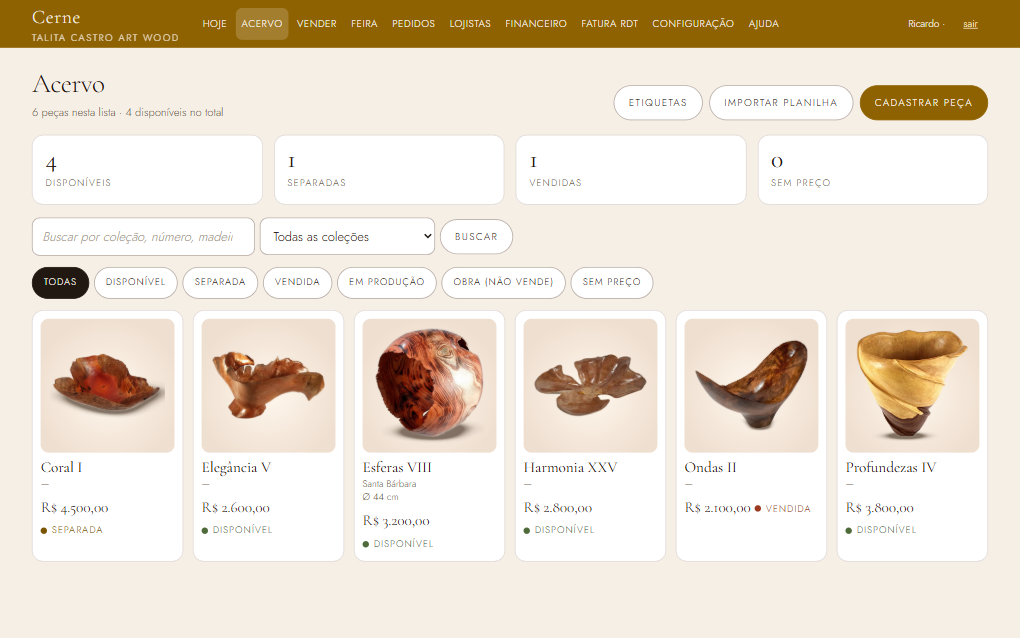
Task: Open the Coral I piece thumbnail
Action: 107,386
